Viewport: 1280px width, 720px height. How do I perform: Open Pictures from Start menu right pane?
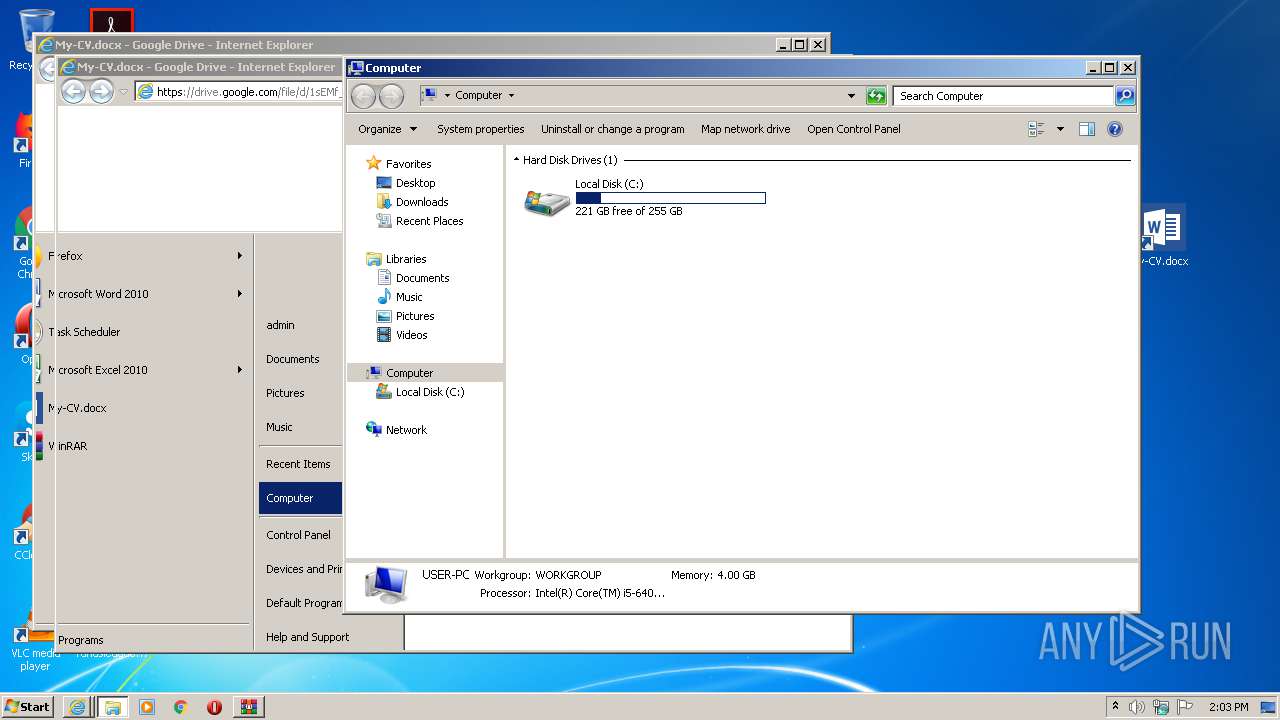[285, 393]
